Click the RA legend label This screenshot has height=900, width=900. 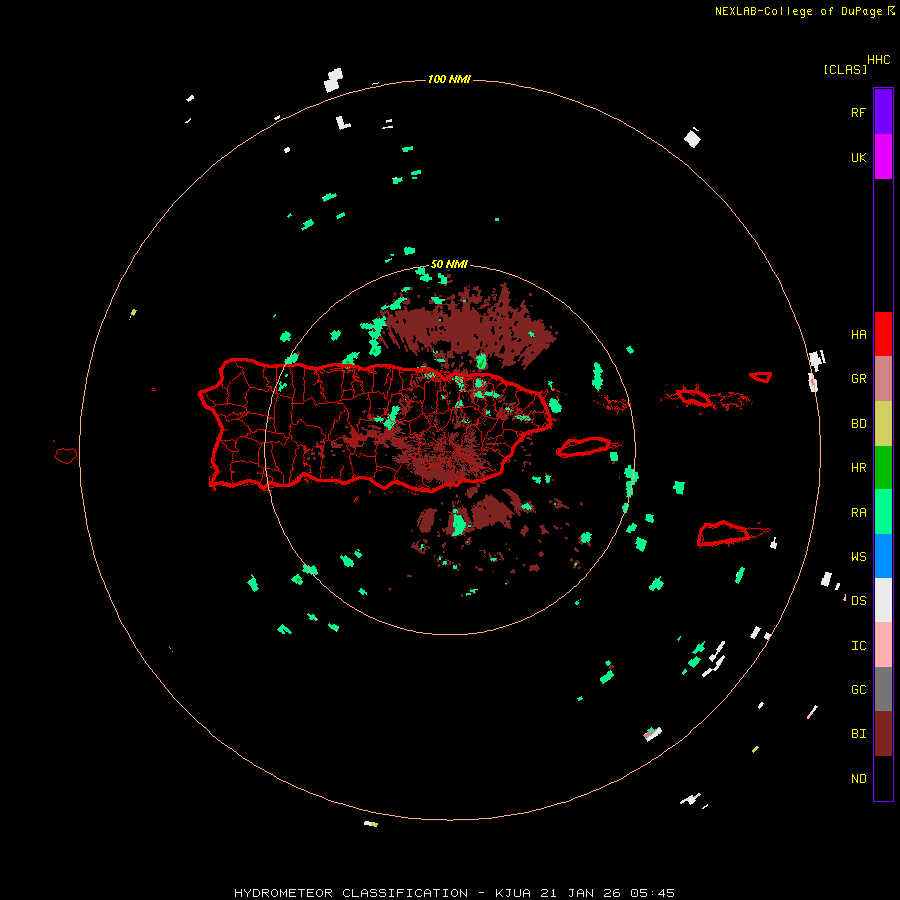858,513
